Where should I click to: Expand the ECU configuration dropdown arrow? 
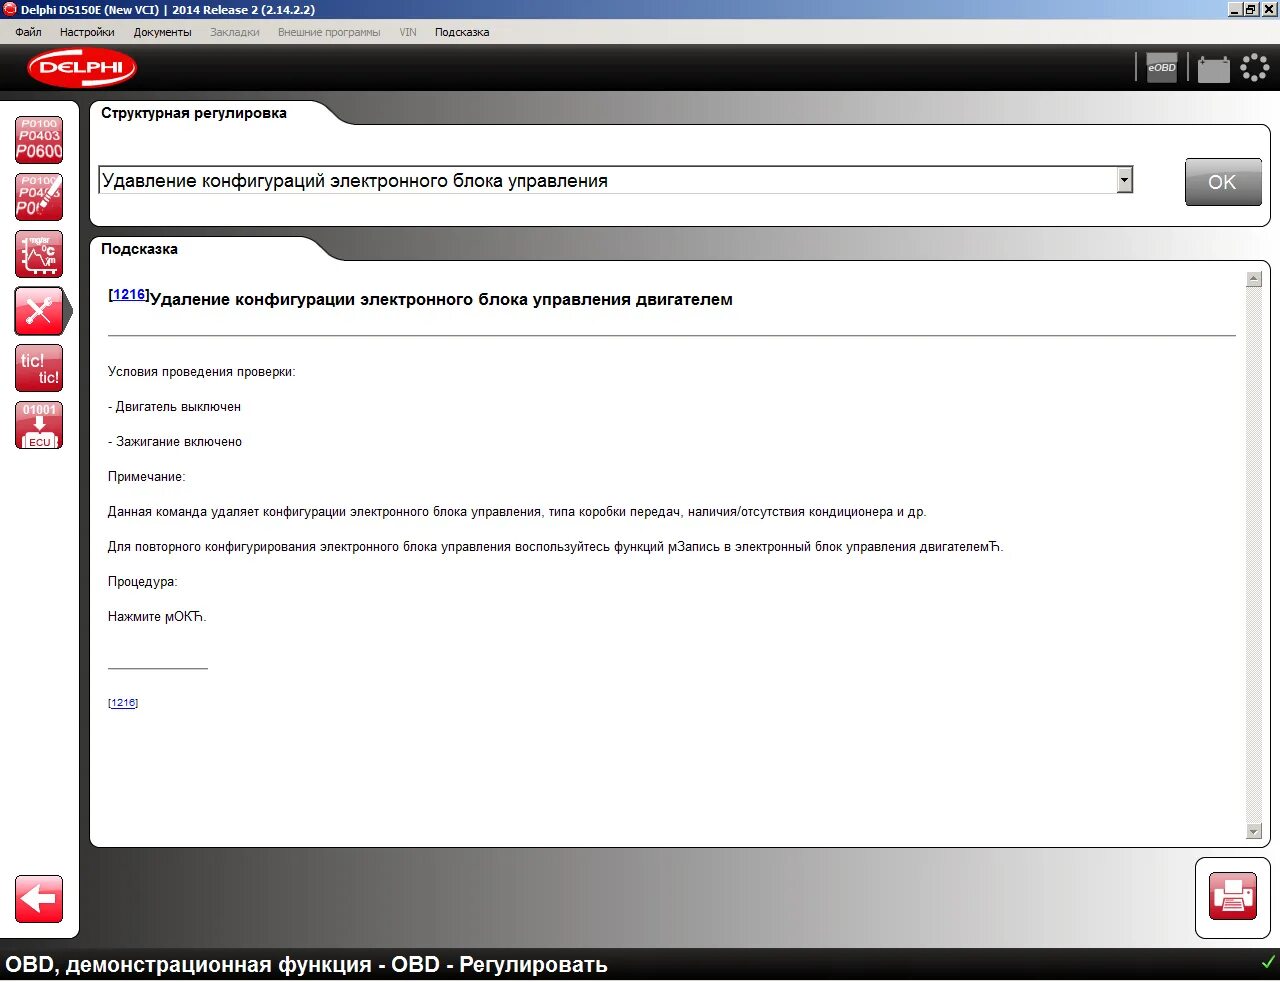click(x=1124, y=180)
